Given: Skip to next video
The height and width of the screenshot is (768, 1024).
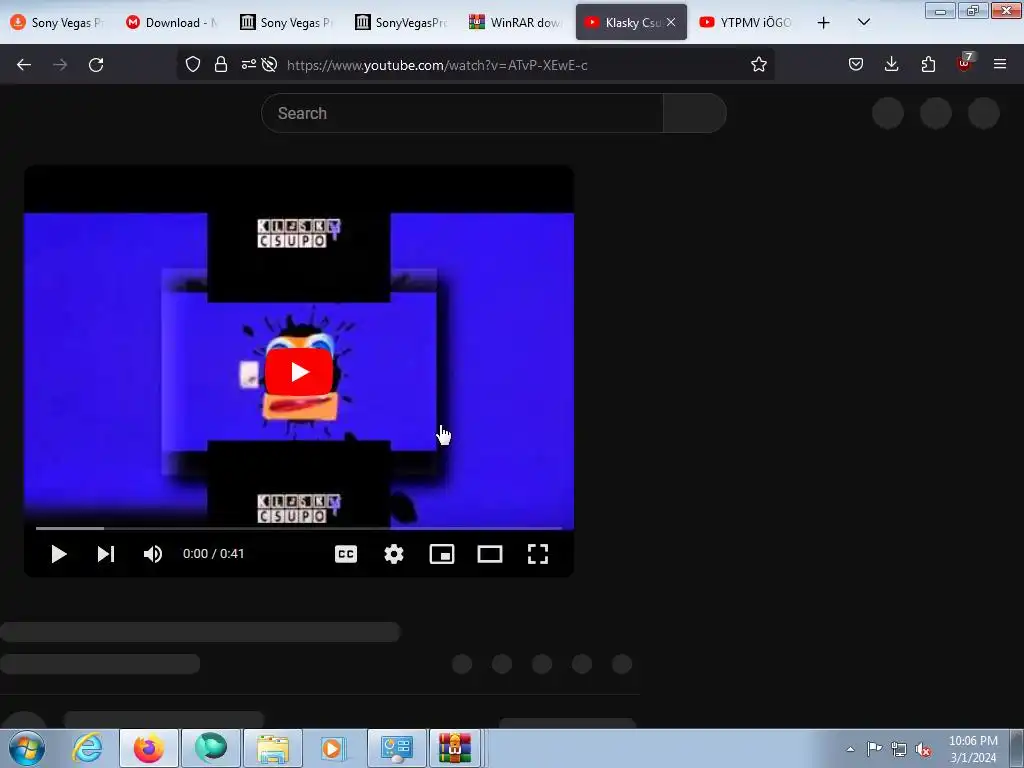Looking at the screenshot, I should (106, 554).
